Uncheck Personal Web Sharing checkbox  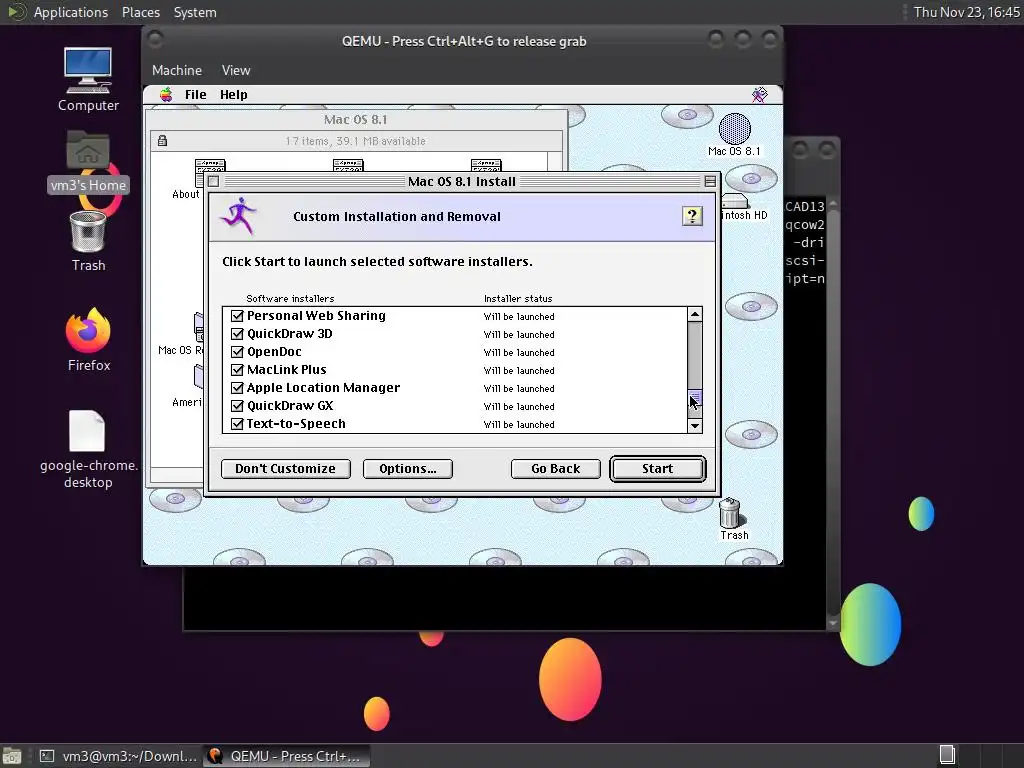click(237, 316)
